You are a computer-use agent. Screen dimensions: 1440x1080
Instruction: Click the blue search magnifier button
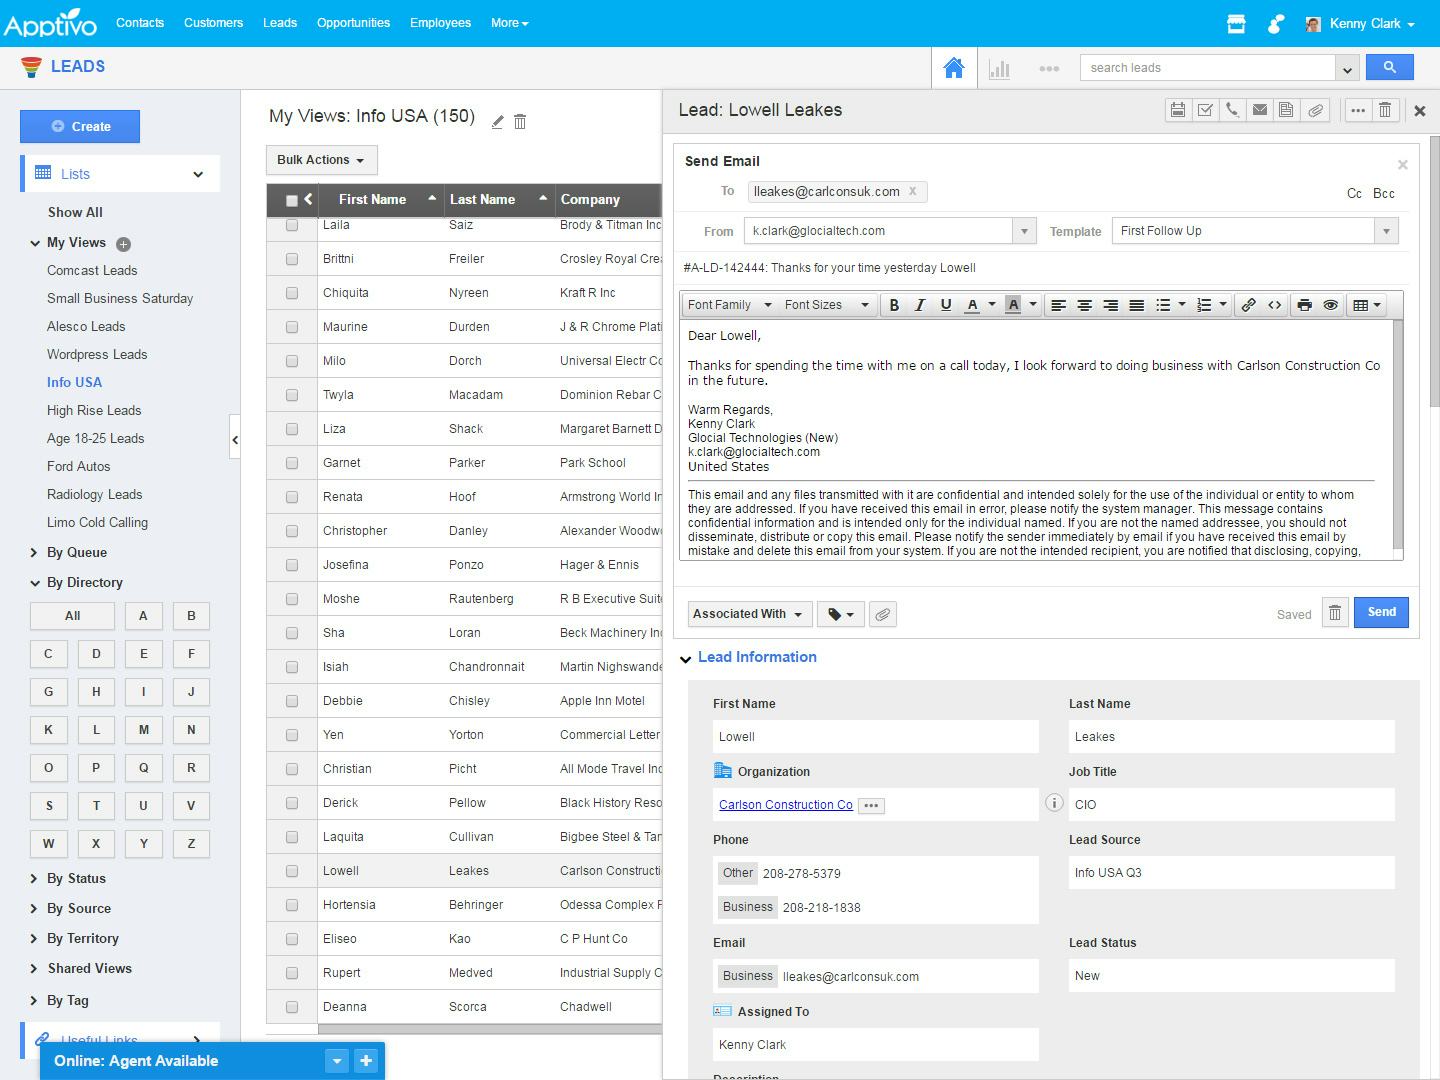click(1389, 67)
